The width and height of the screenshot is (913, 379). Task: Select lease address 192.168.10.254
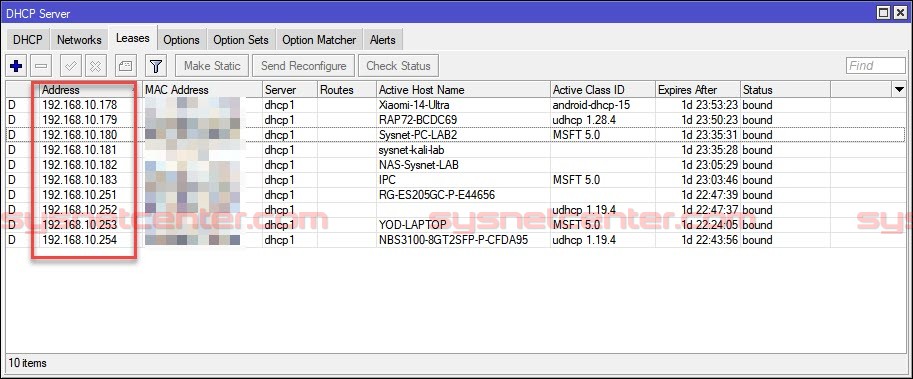coord(80,240)
